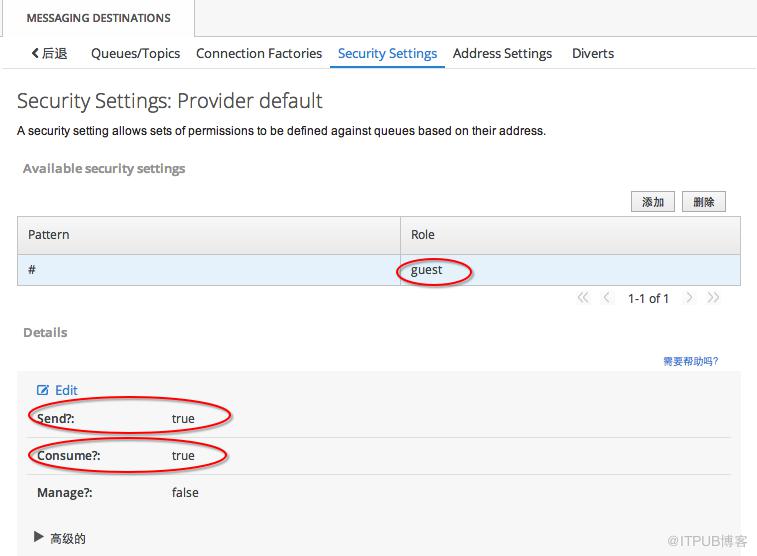Click the 删除 delete button
This screenshot has height=556, width=757.
point(703,202)
